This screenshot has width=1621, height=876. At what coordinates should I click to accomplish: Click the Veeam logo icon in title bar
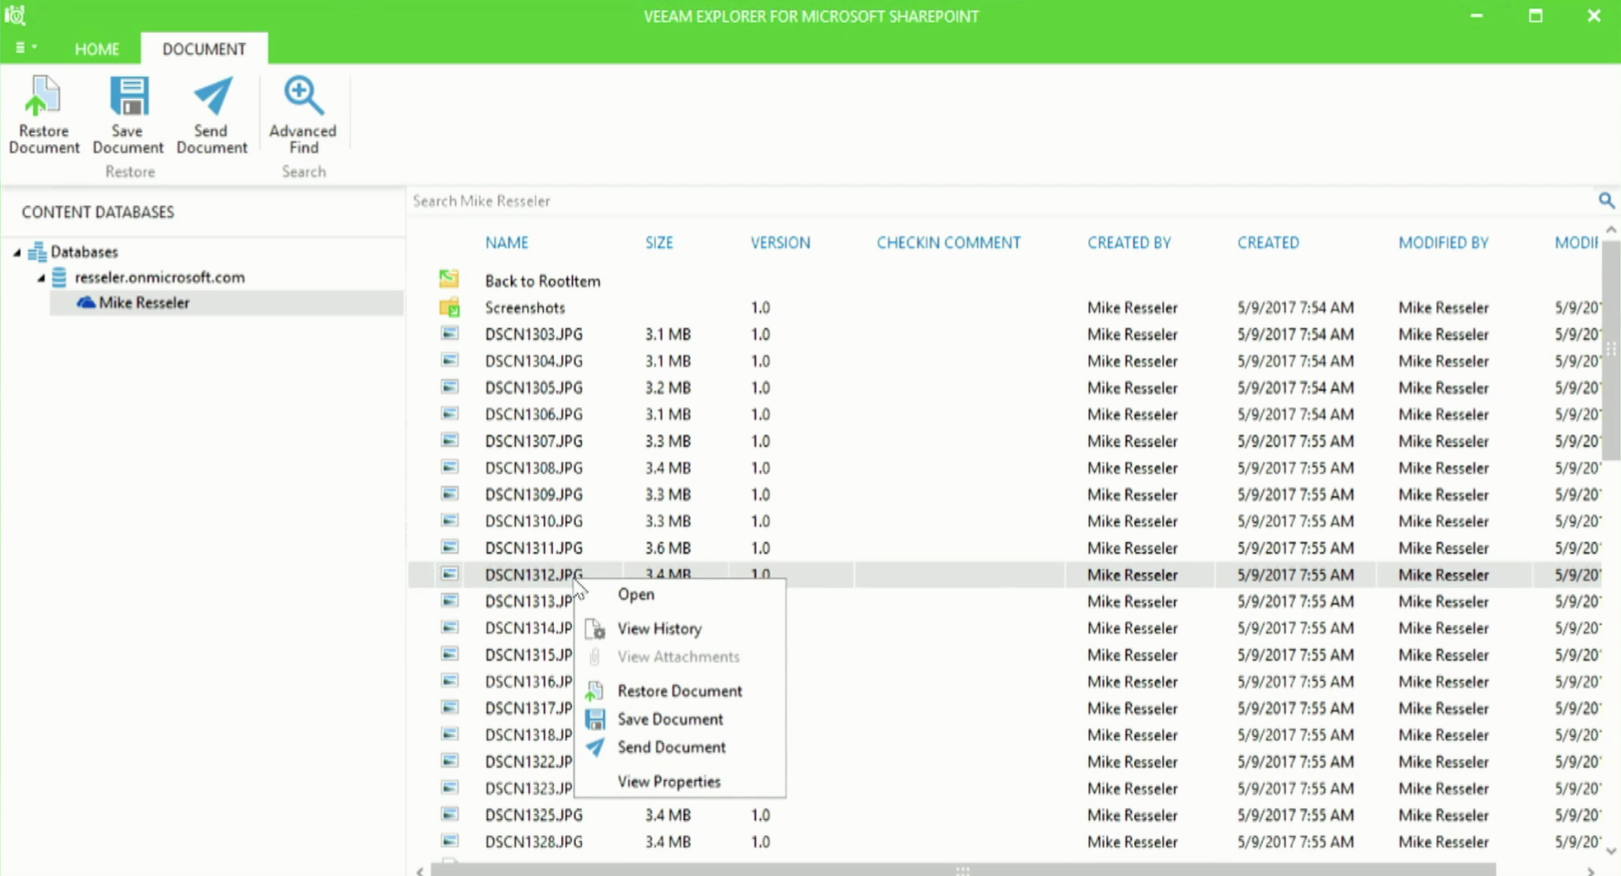click(x=15, y=15)
